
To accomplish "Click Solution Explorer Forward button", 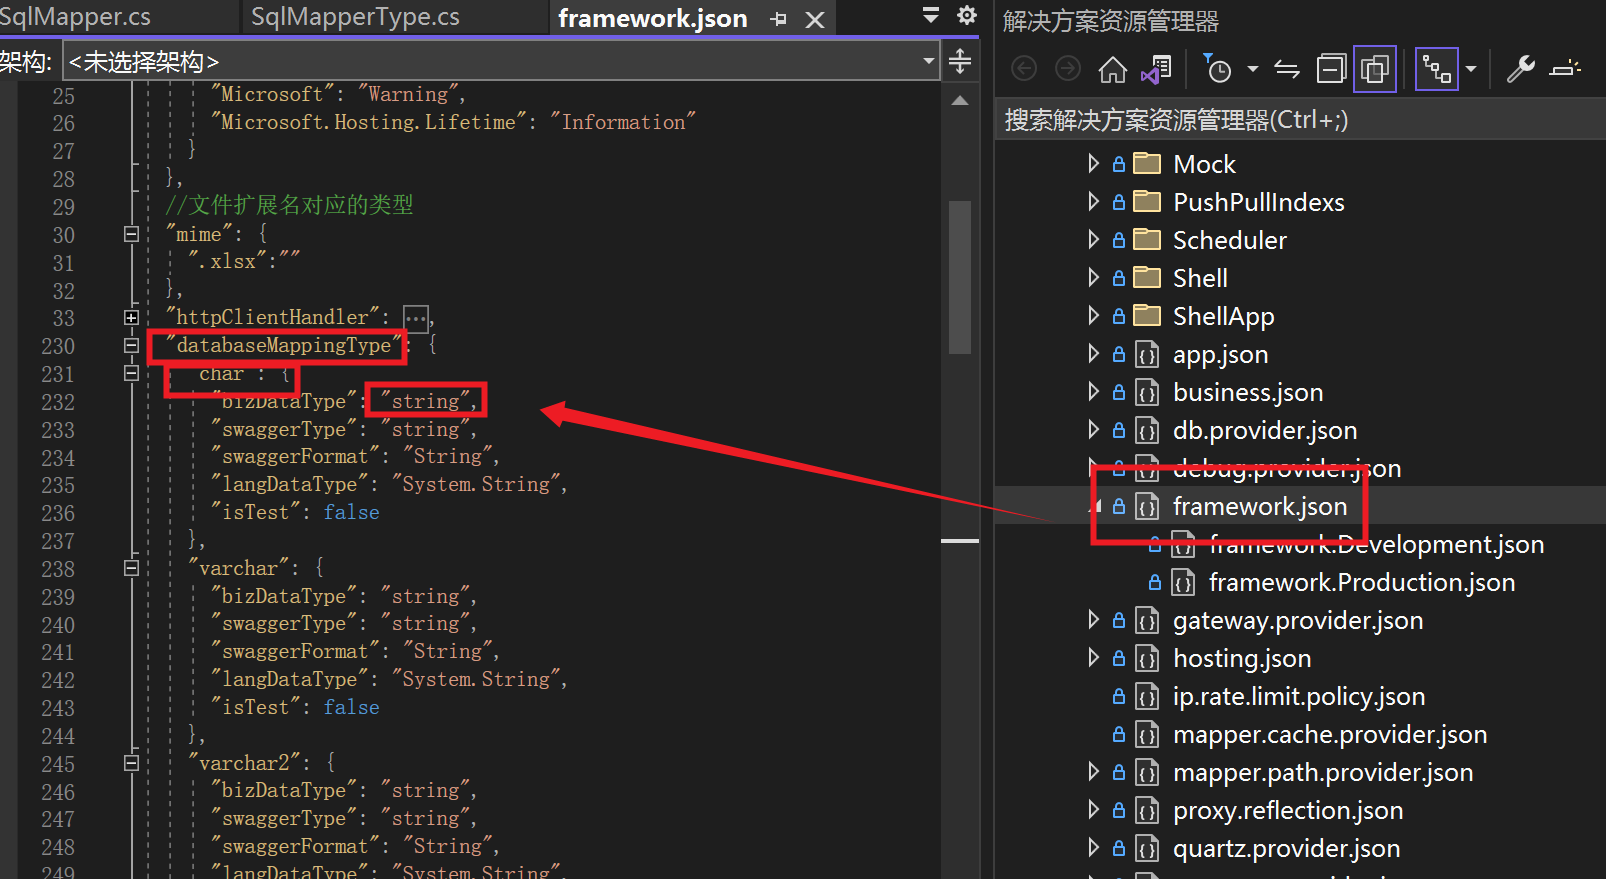I will [x=1068, y=68].
